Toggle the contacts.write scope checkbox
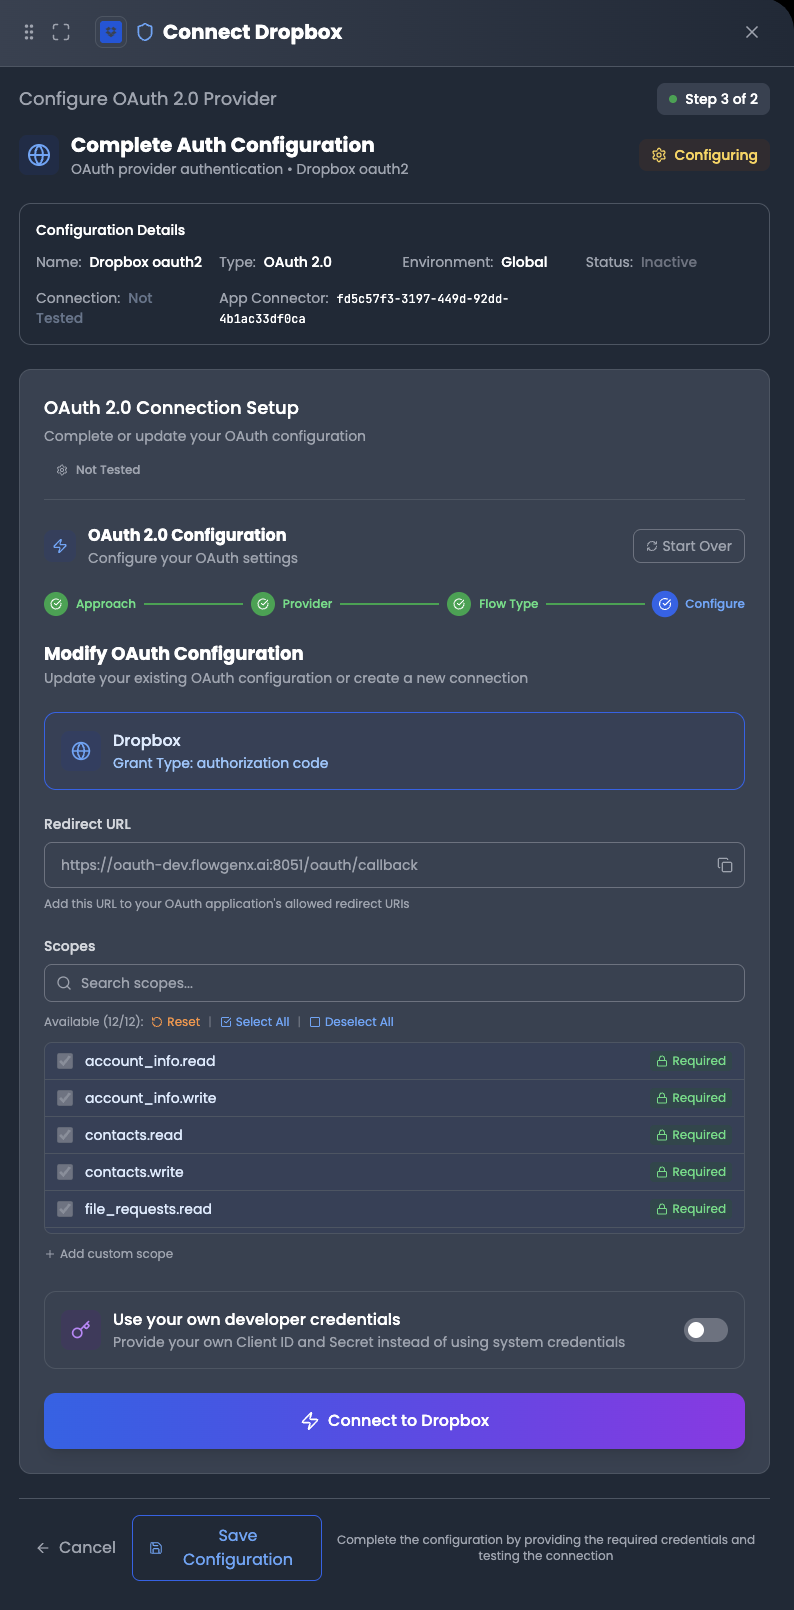Viewport: 794px width, 1610px height. [x=65, y=1172]
